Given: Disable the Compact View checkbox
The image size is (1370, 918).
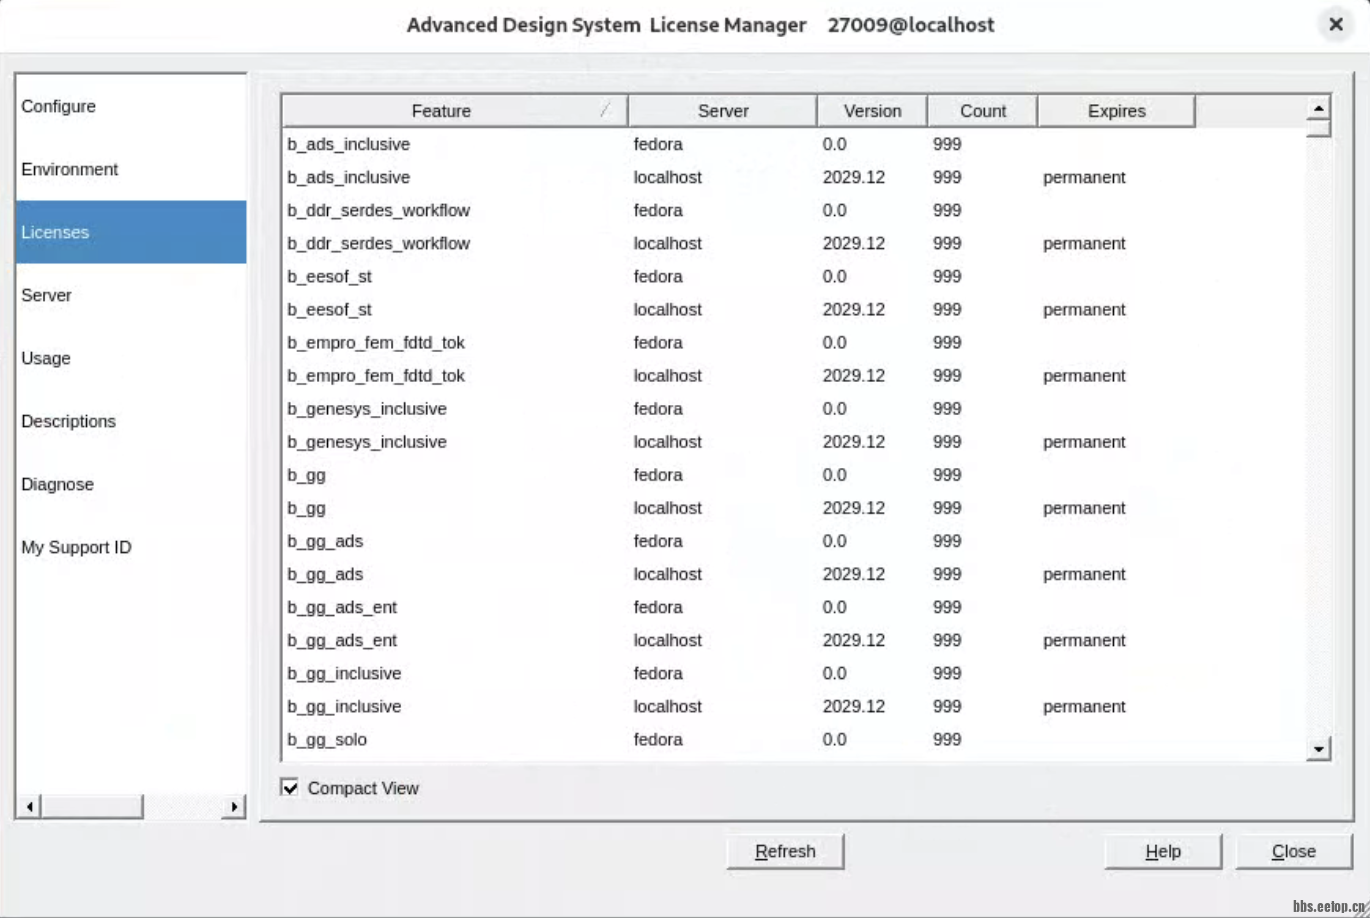Looking at the screenshot, I should pos(290,788).
